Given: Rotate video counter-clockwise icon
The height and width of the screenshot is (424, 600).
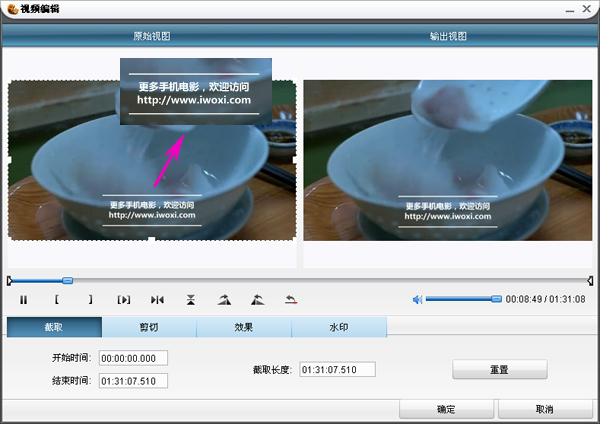Looking at the screenshot, I should coord(258,300).
